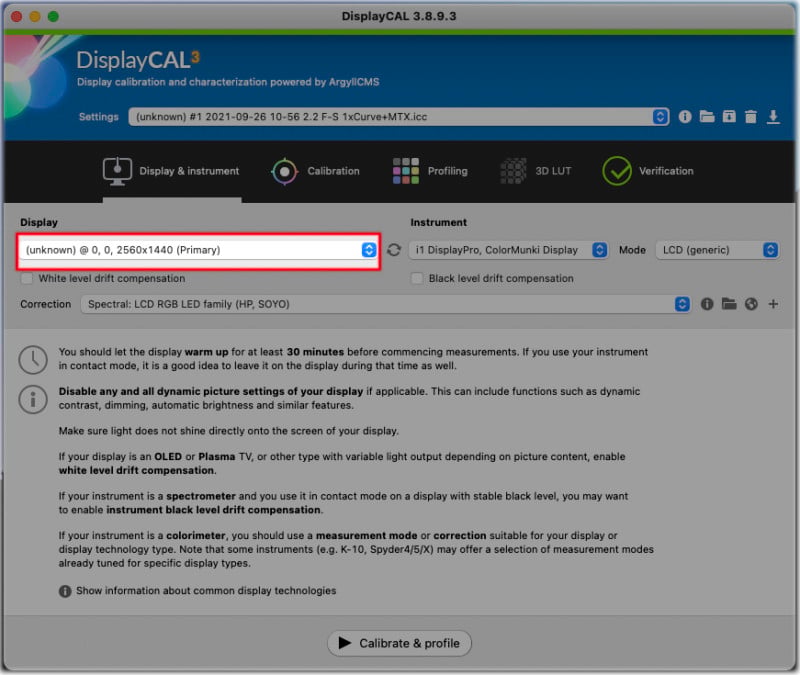Enable White level drift compensation
The width and height of the screenshot is (800, 675).
tap(27, 279)
